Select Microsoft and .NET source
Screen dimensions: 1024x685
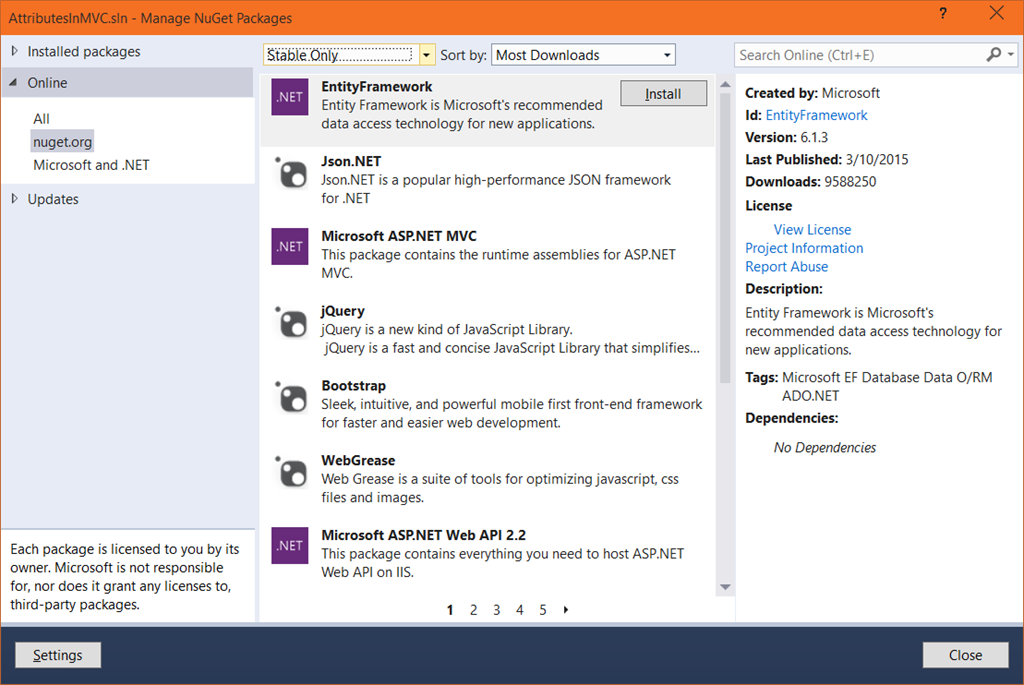click(x=91, y=165)
